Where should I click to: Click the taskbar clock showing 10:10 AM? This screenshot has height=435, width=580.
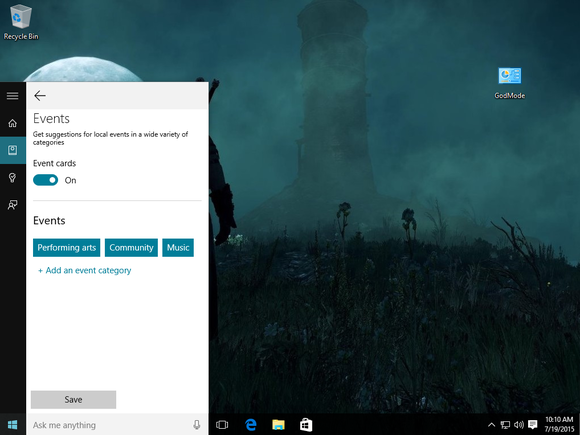pos(559,424)
